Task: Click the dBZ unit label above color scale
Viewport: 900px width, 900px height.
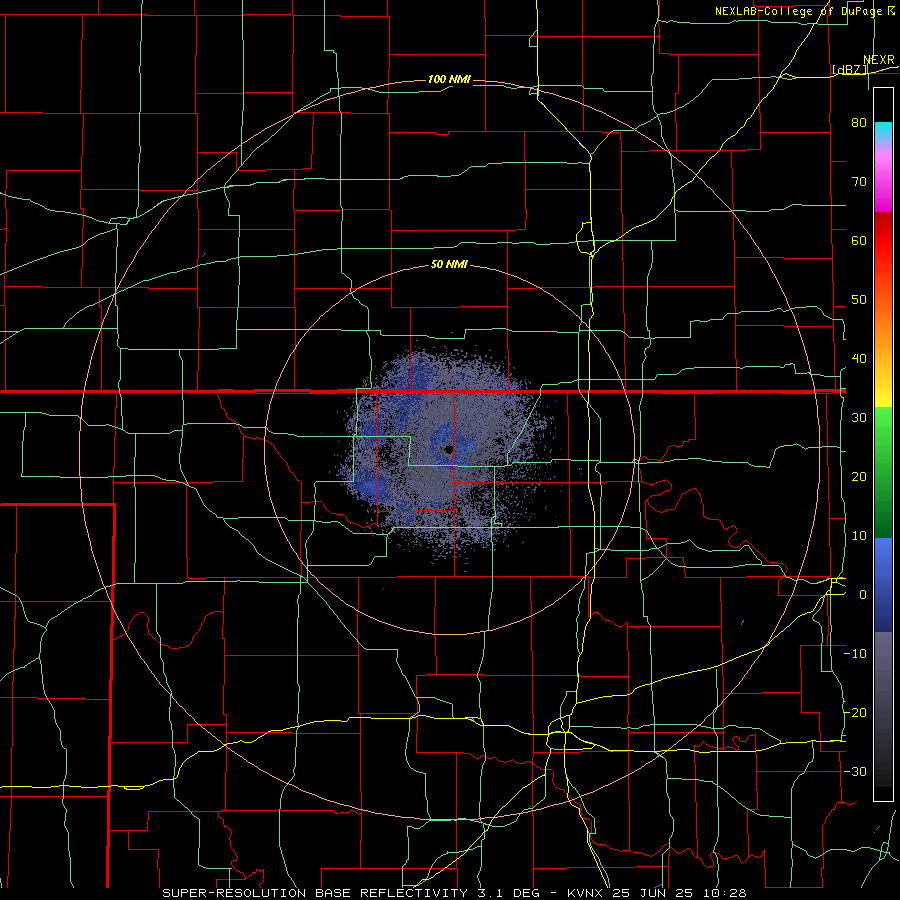Action: pyautogui.click(x=849, y=69)
